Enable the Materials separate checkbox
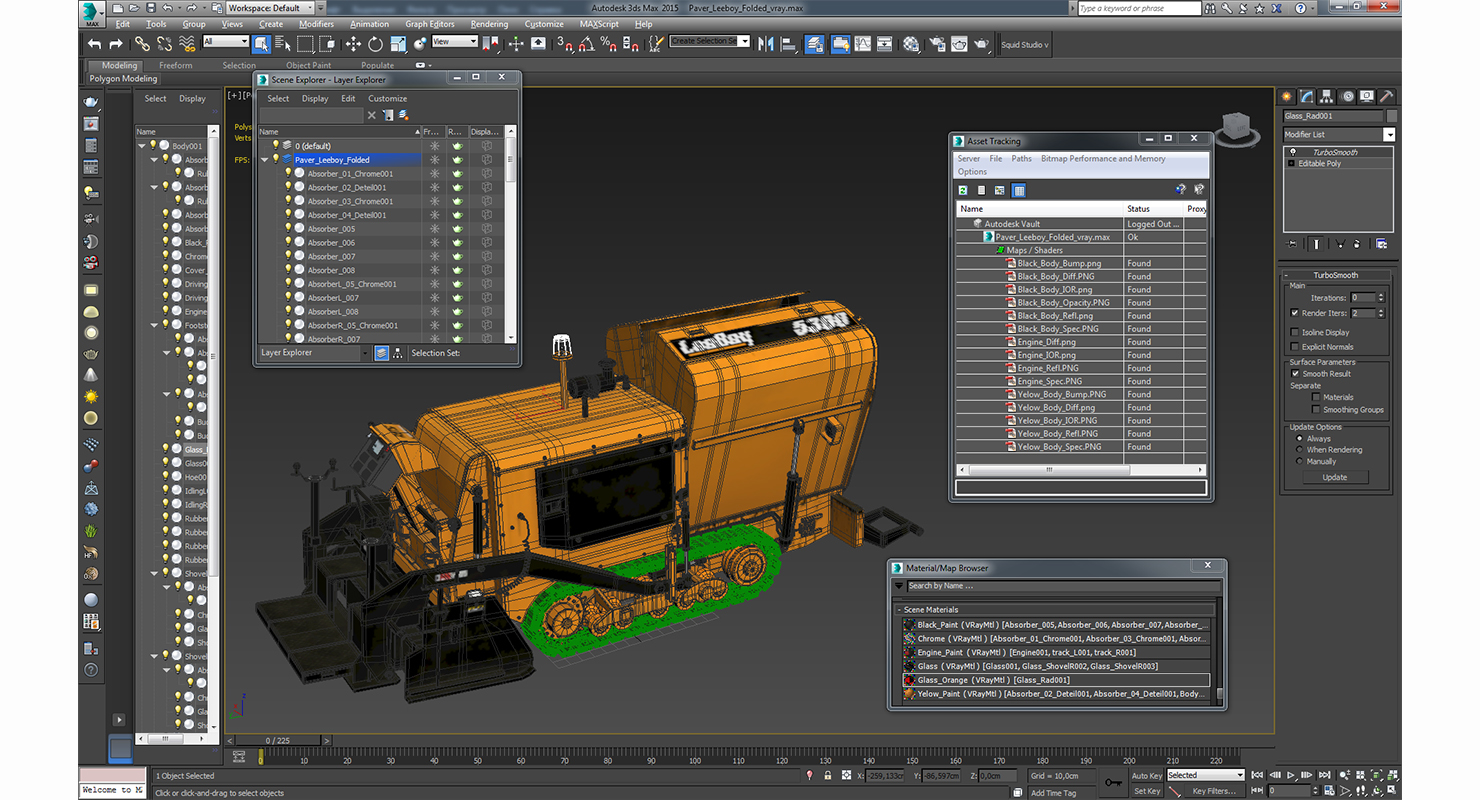 coord(1316,397)
